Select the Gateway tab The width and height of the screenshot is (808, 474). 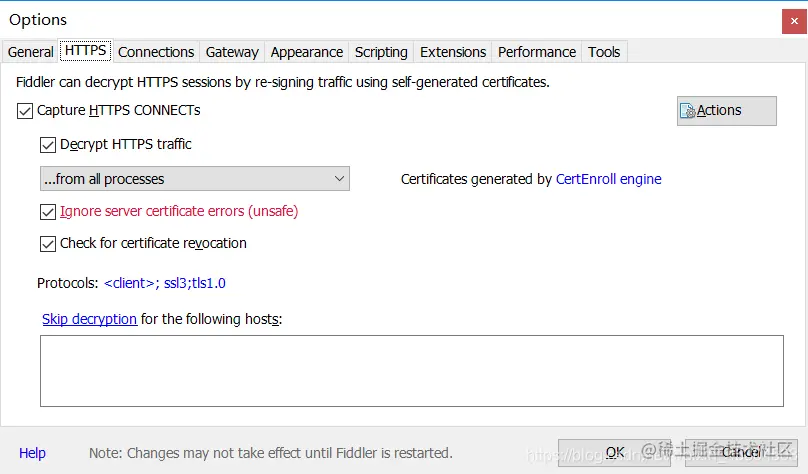pos(232,52)
